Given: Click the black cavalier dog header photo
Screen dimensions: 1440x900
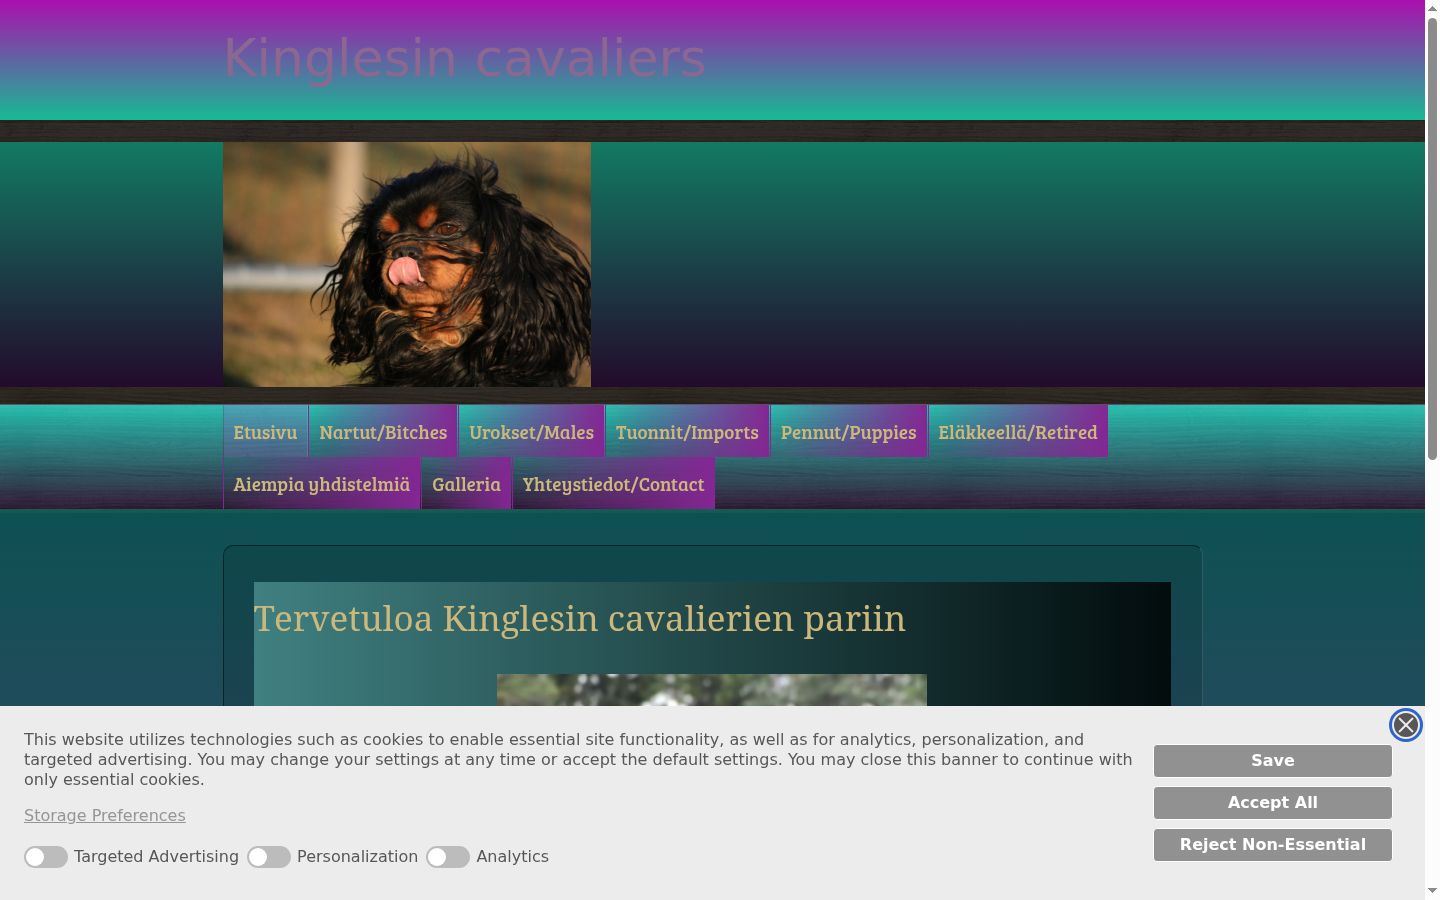Looking at the screenshot, I should pos(407,264).
